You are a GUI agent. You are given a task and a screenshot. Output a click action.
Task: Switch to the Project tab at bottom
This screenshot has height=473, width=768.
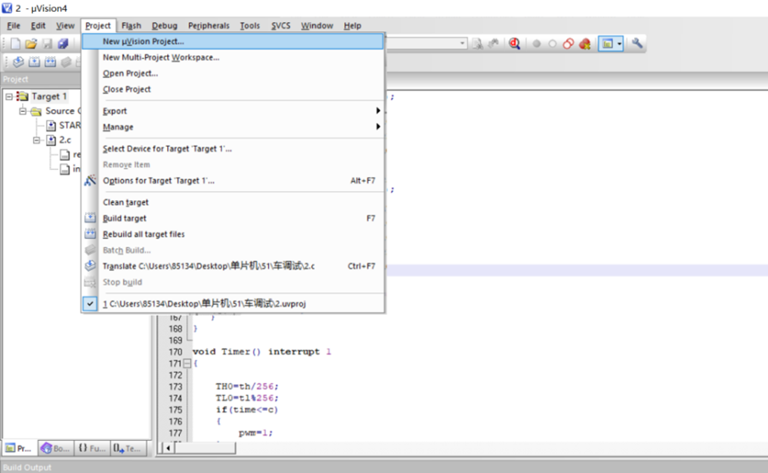coord(19,448)
